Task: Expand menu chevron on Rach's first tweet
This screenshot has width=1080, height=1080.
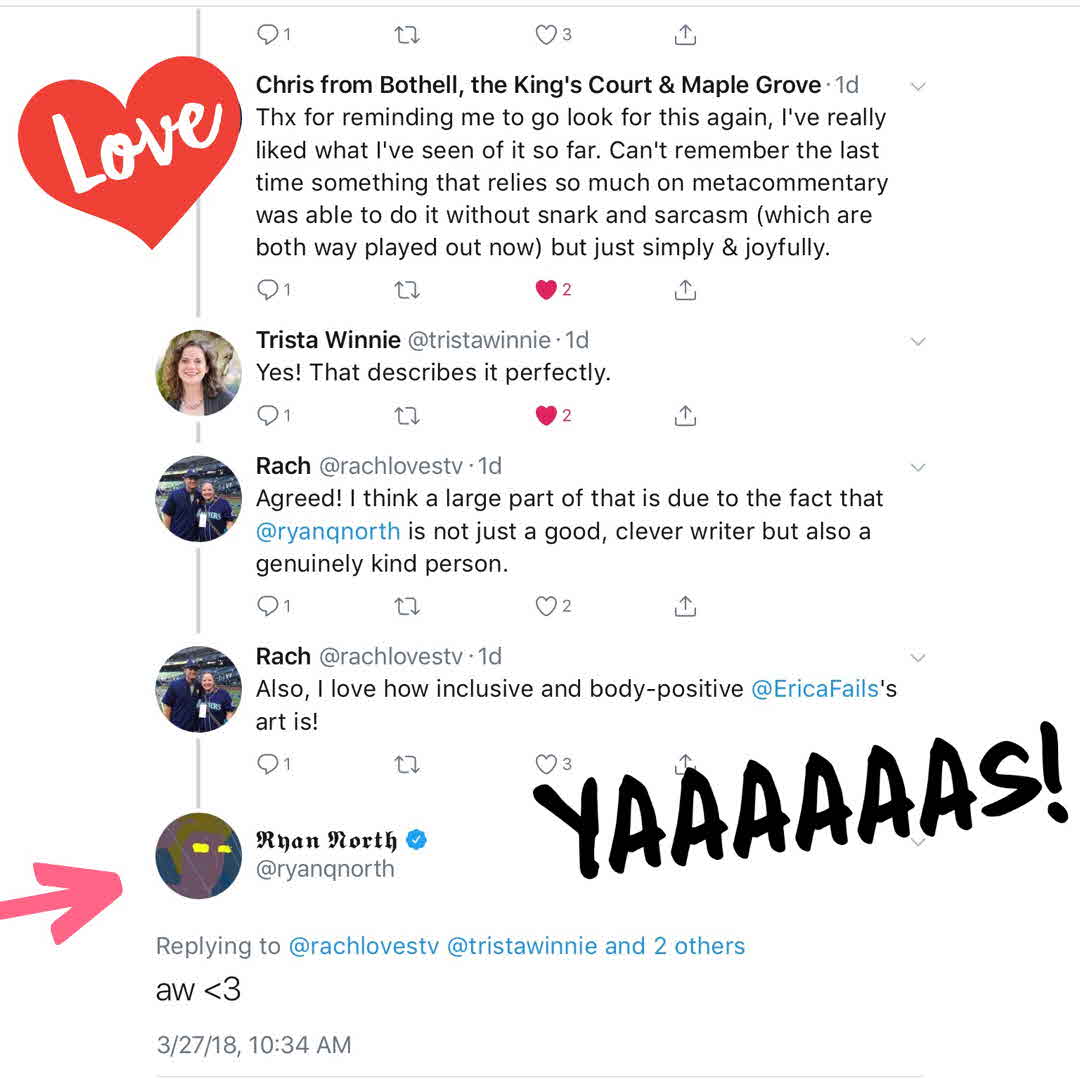Action: pos(917,467)
